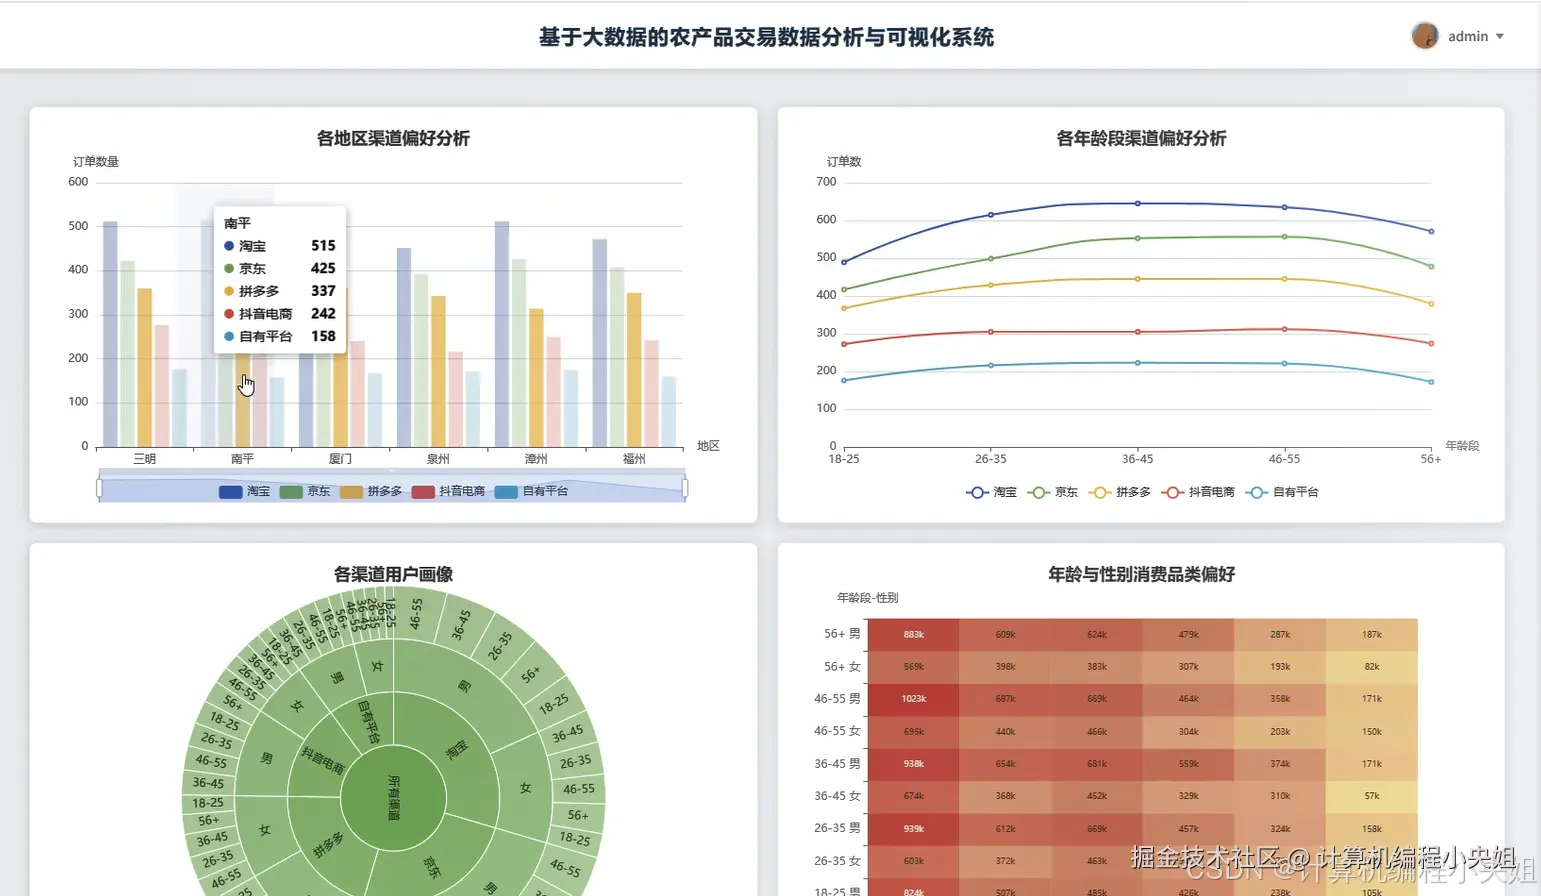Hide 自有平台 line in the age chart legend
The height and width of the screenshot is (896, 1541).
tap(1282, 492)
